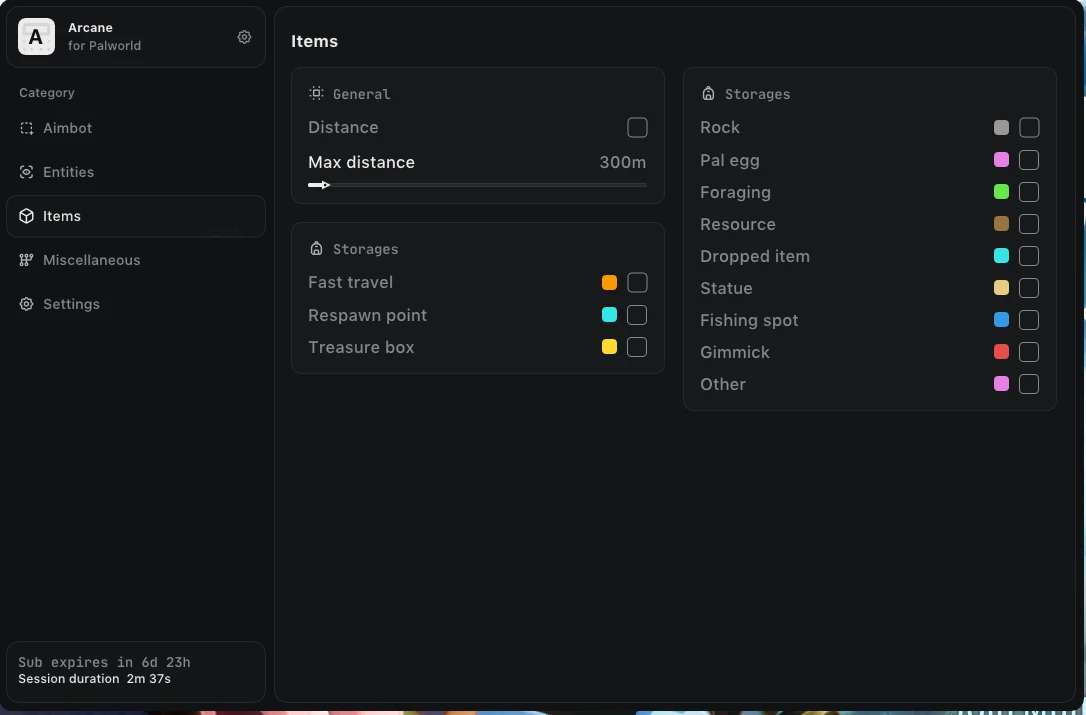Viewport: 1086px width, 715px height.
Task: Click the "300m" max distance value
Action: pyautogui.click(x=623, y=163)
